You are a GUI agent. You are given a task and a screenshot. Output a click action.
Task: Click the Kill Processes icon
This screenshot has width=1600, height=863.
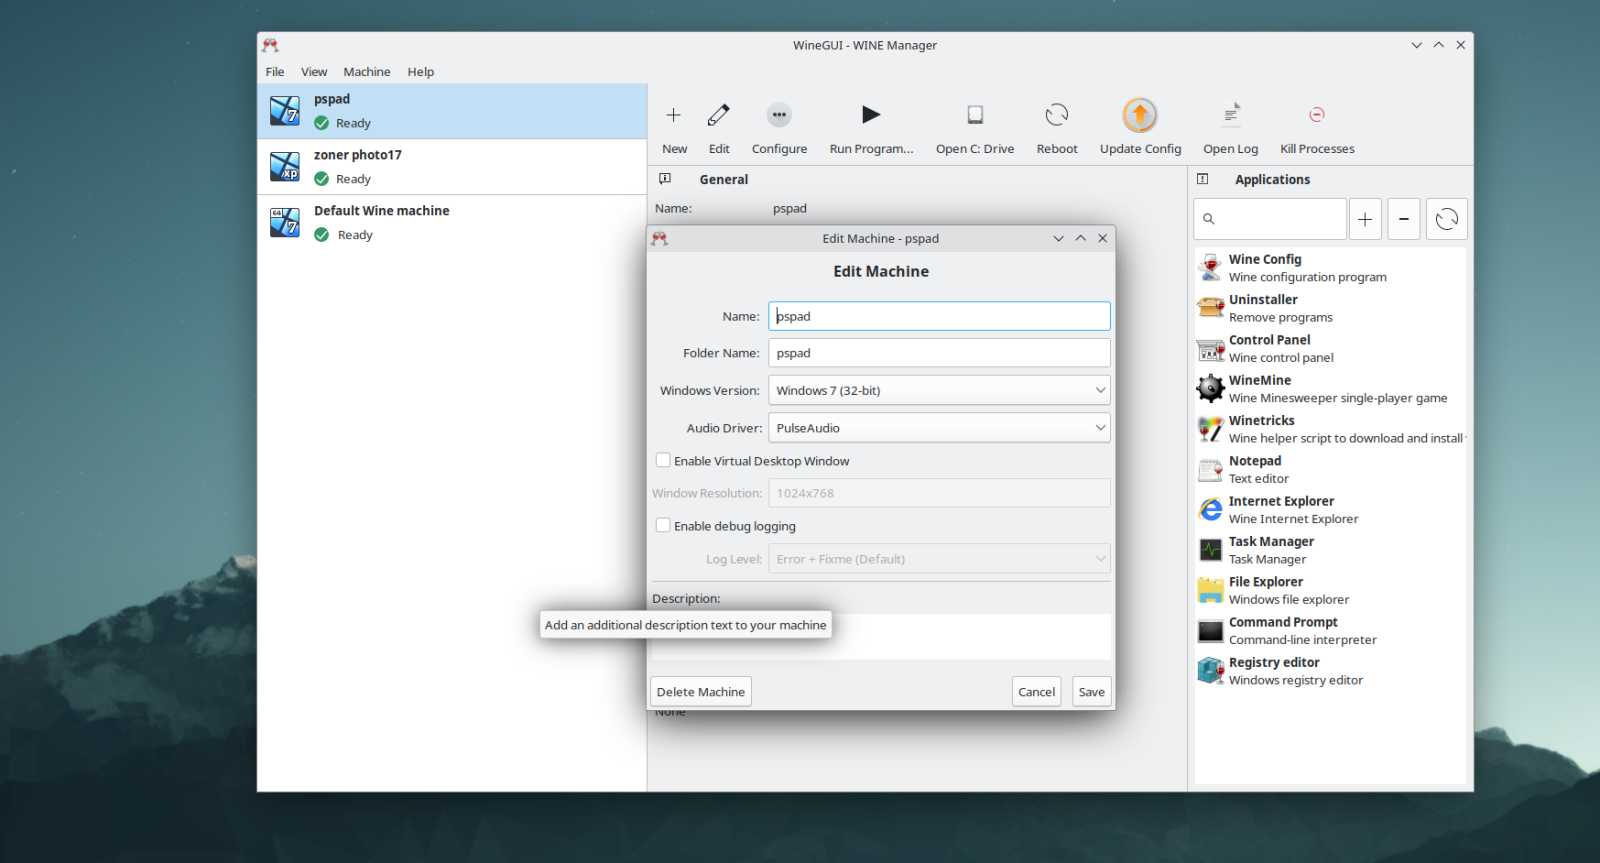(1317, 115)
